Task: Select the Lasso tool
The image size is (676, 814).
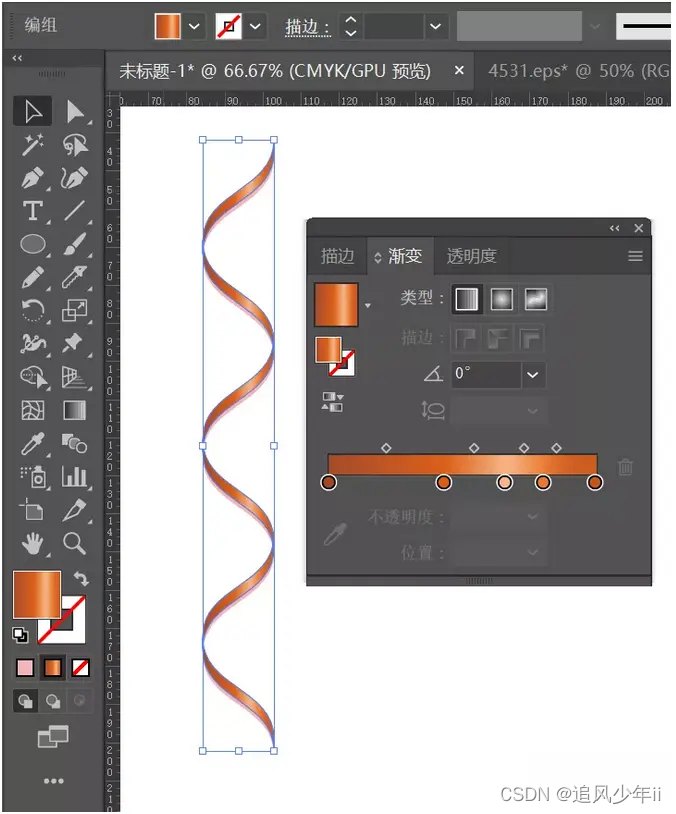Action: pos(75,145)
